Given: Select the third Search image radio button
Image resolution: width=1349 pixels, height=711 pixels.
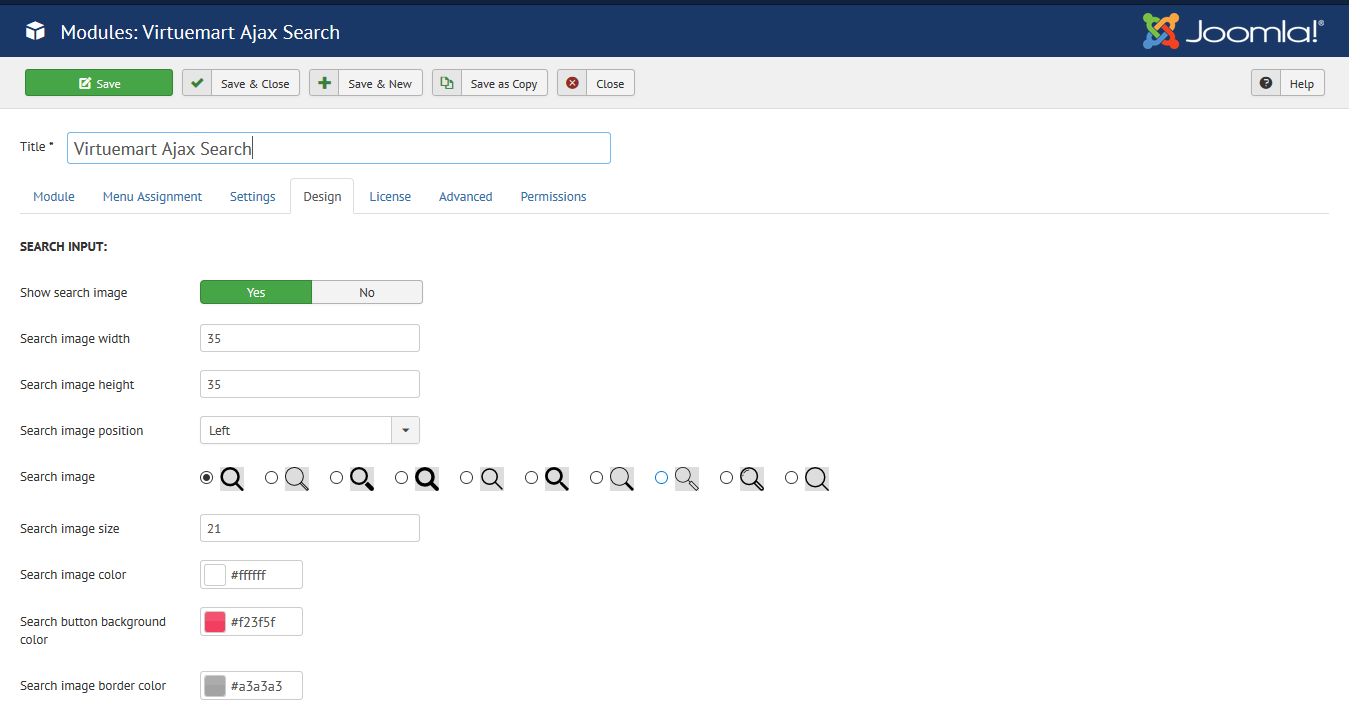Looking at the screenshot, I should [x=336, y=478].
